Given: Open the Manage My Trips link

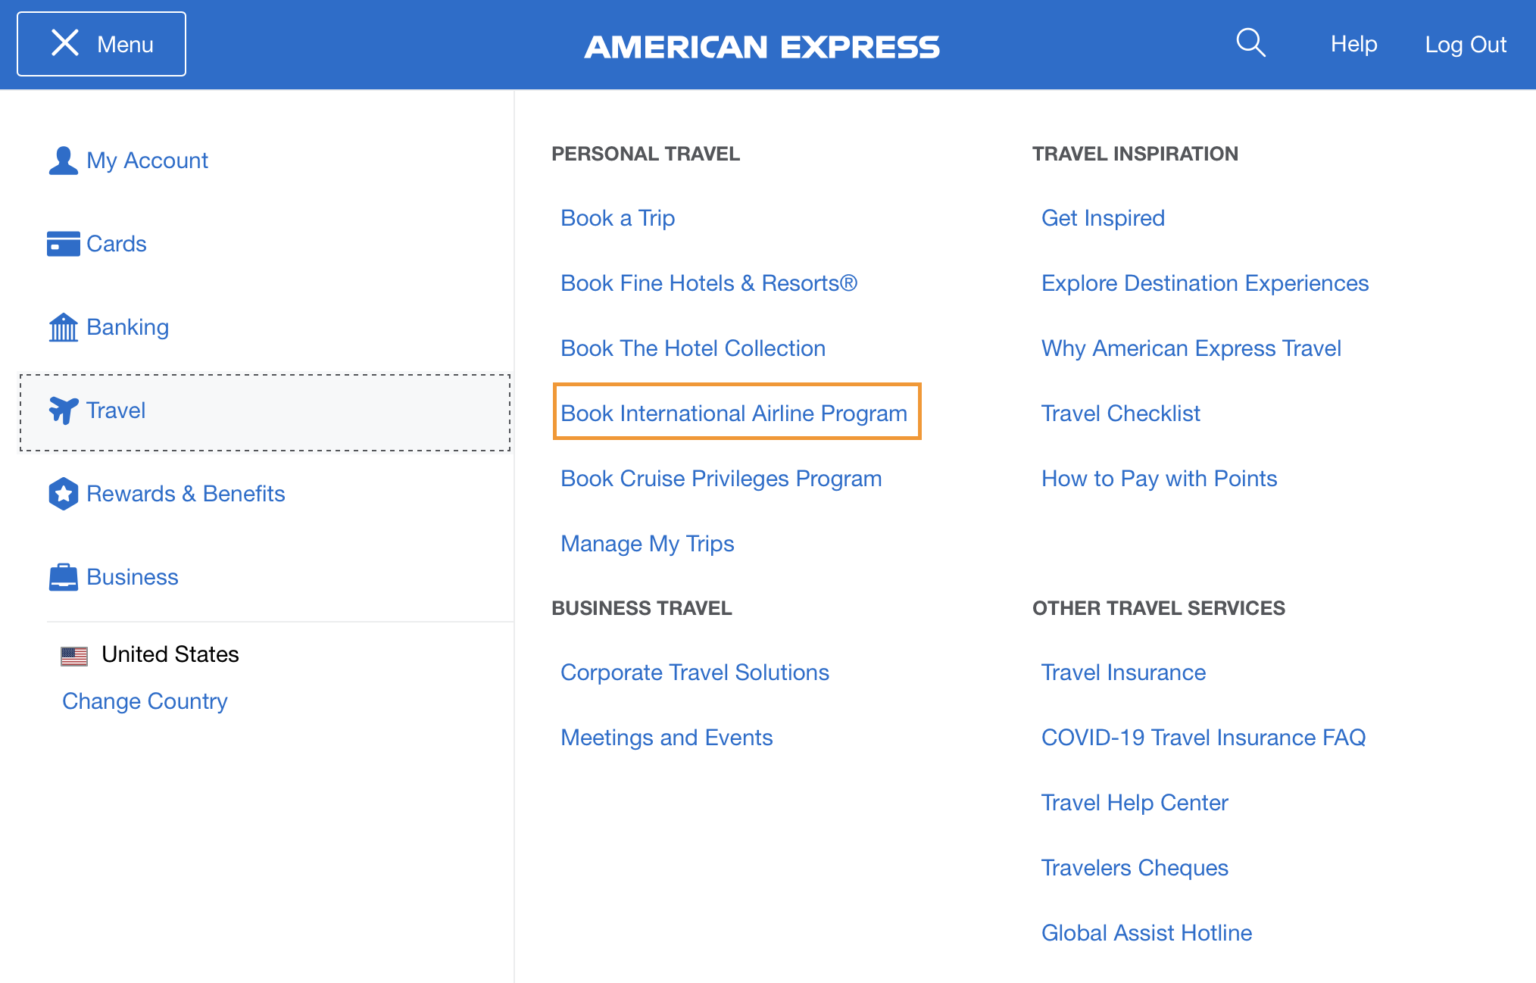Looking at the screenshot, I should coord(647,543).
